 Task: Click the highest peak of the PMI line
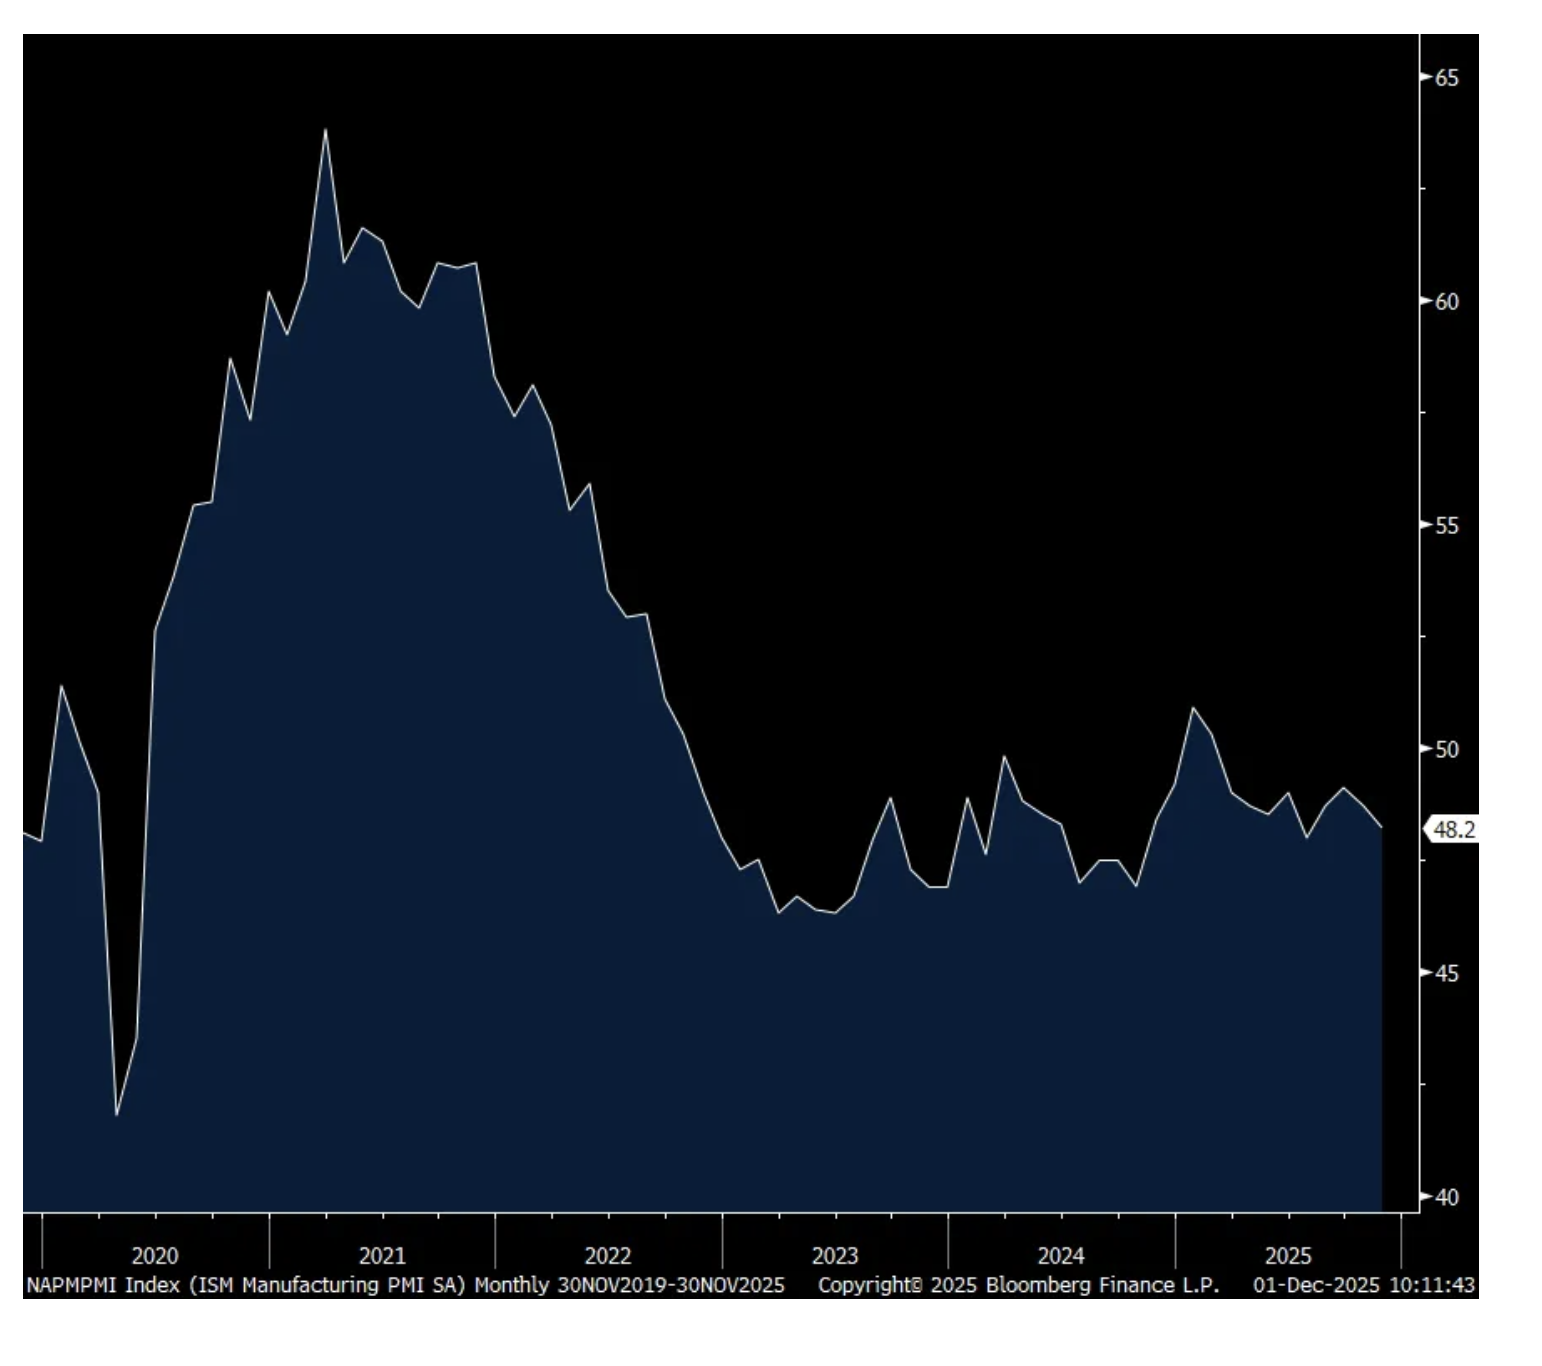(x=325, y=130)
